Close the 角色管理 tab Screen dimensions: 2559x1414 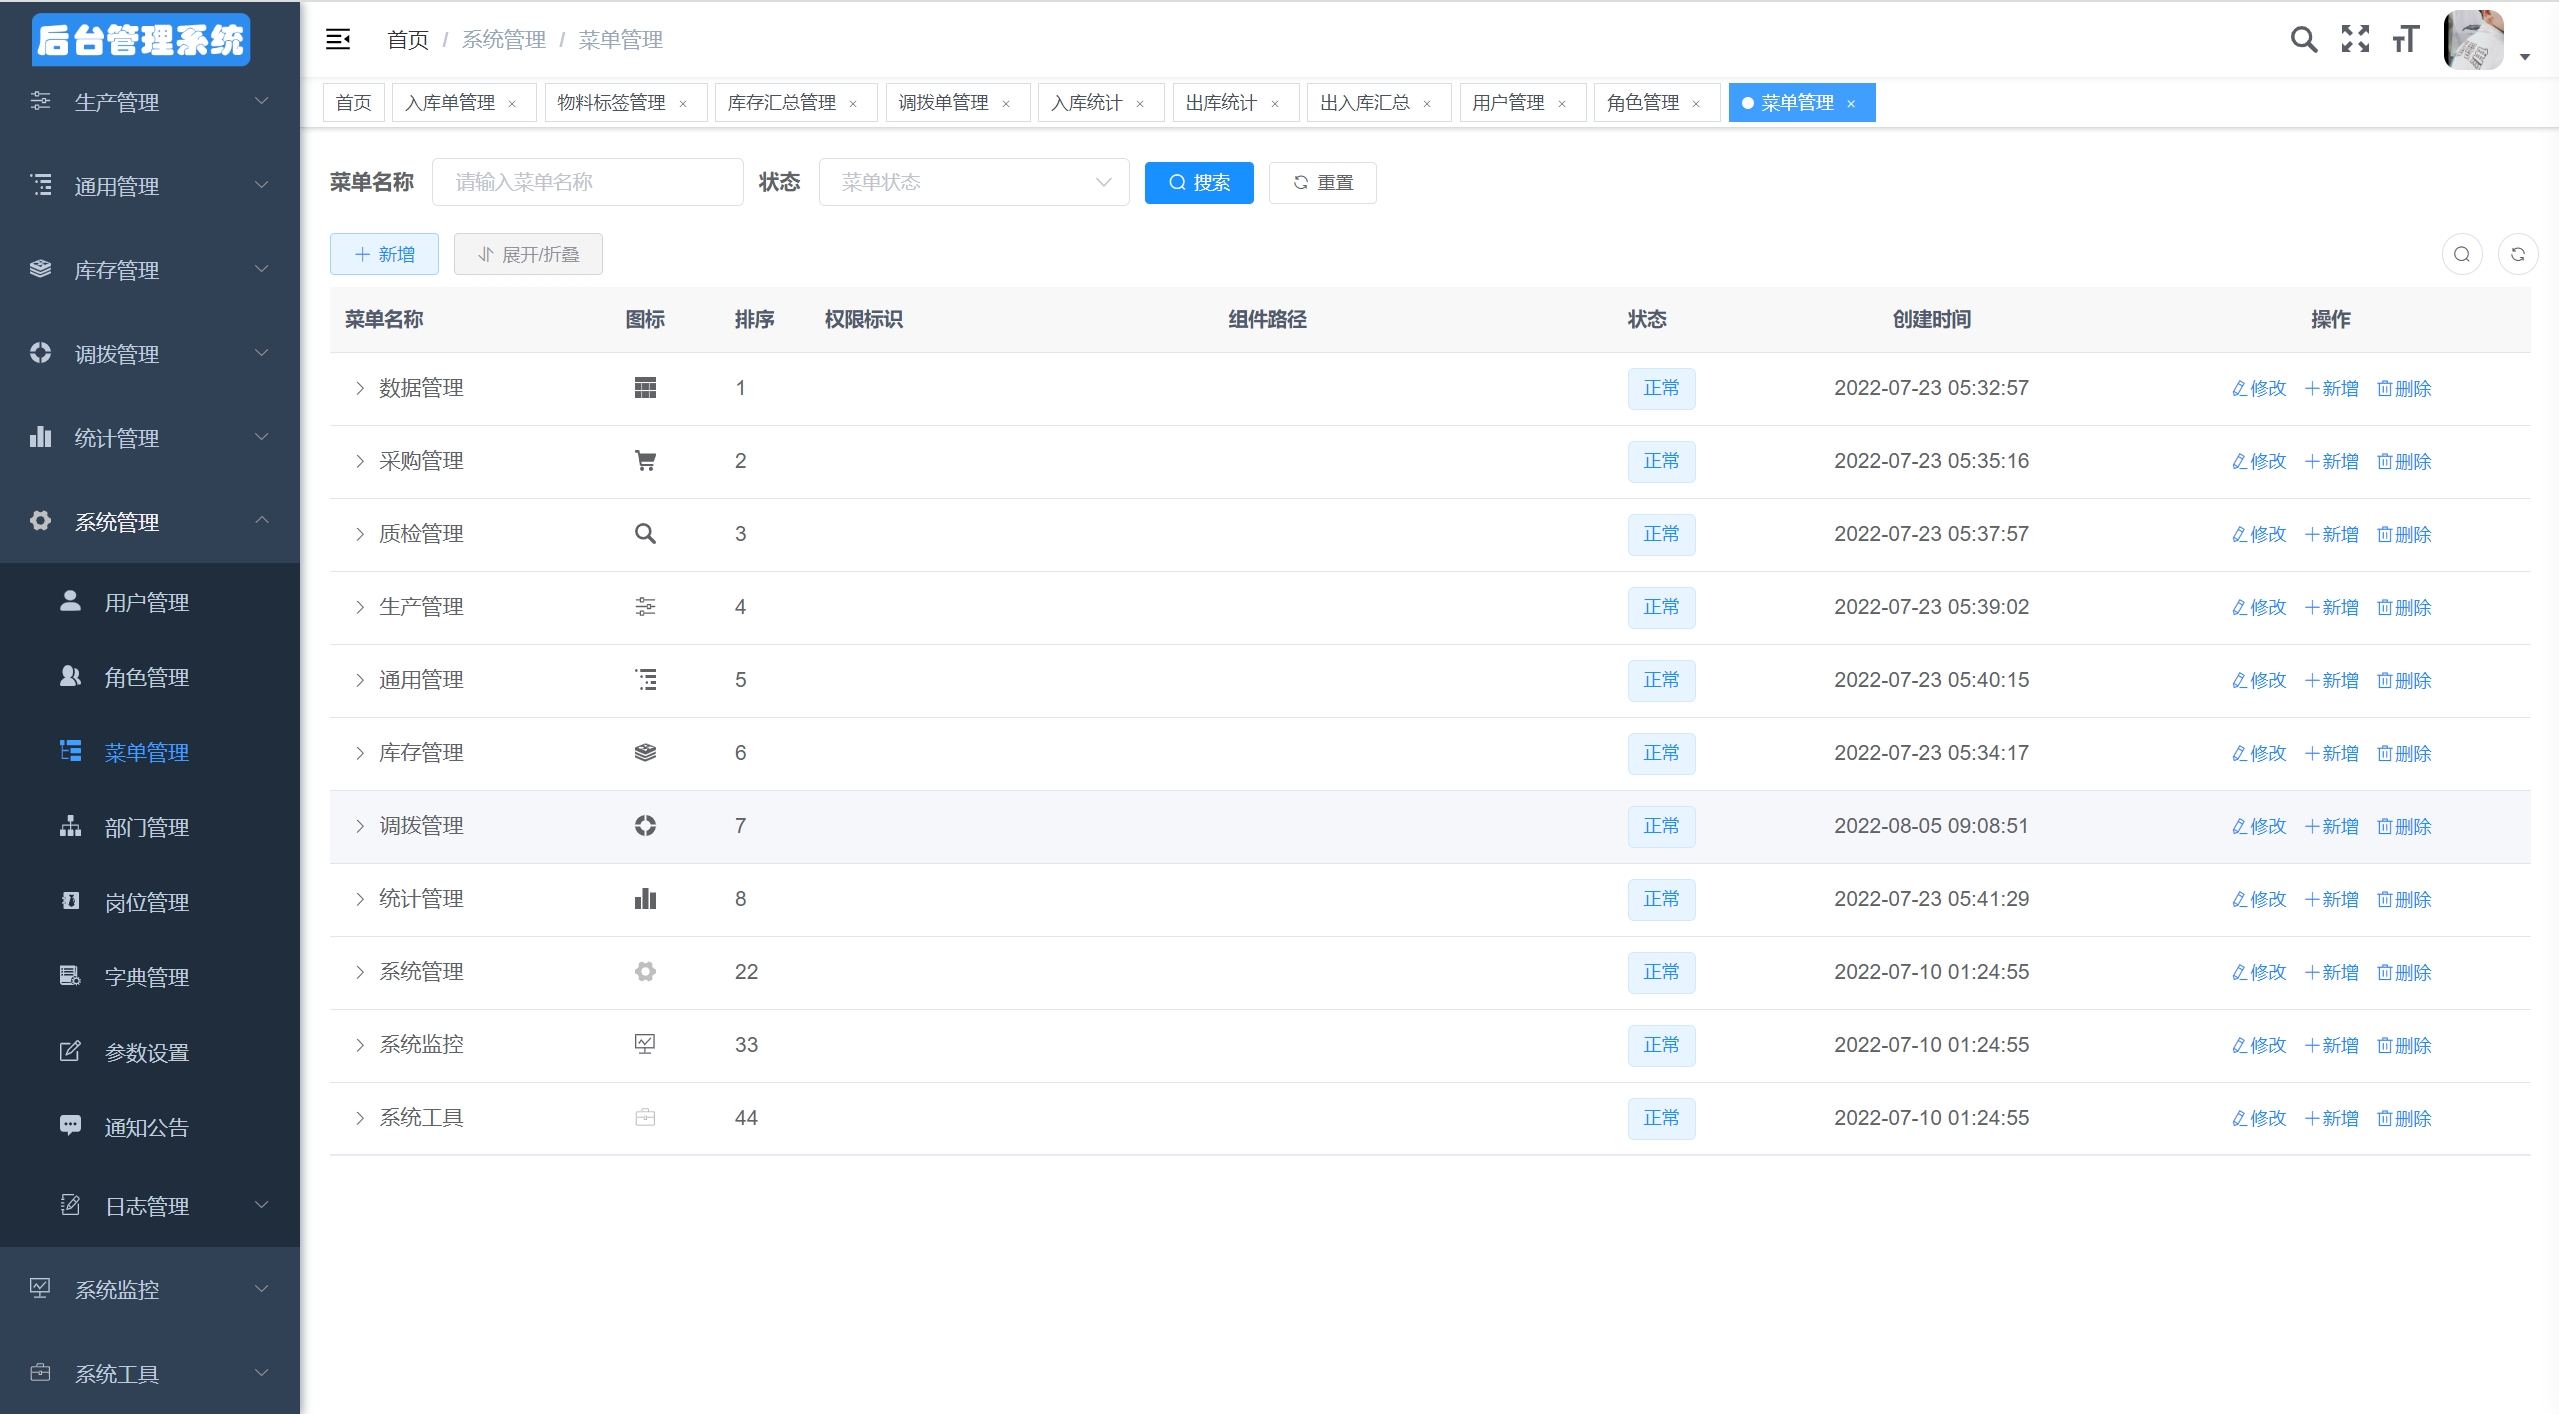1696,104
